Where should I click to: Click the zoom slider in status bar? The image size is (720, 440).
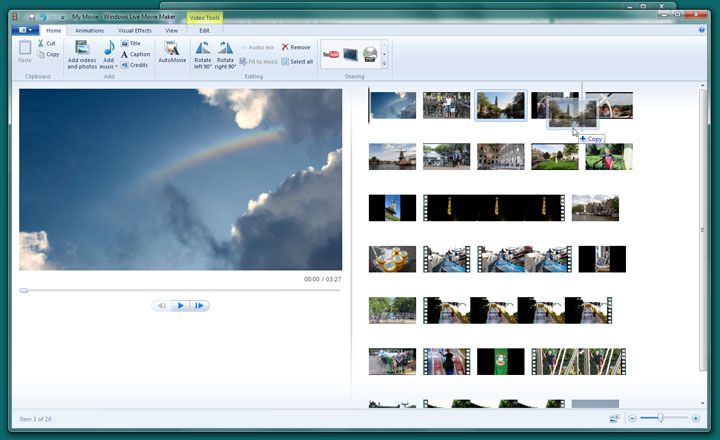[x=661, y=417]
